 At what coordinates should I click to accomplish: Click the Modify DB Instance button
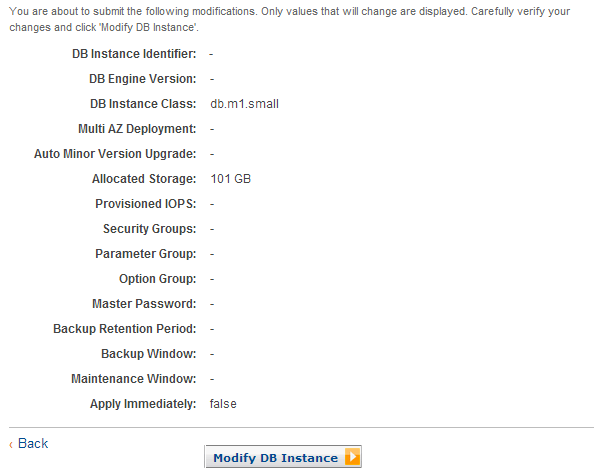(283, 456)
